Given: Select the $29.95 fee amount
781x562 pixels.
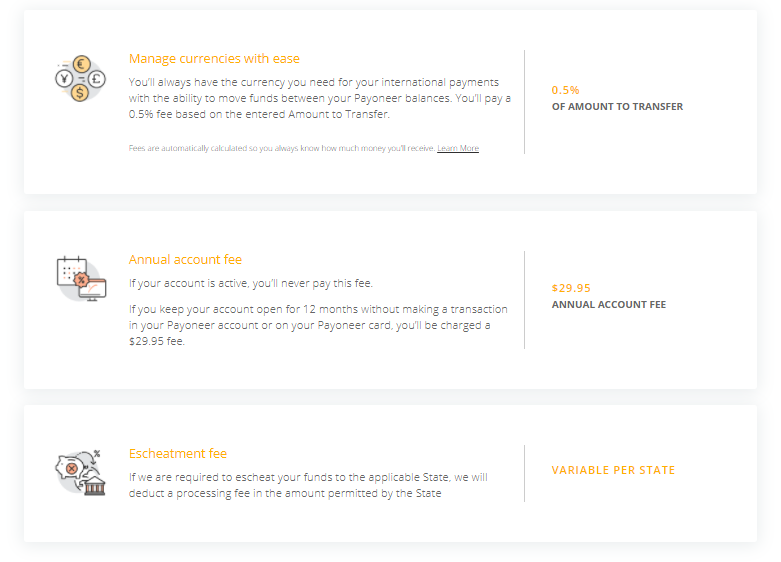Looking at the screenshot, I should tap(571, 288).
